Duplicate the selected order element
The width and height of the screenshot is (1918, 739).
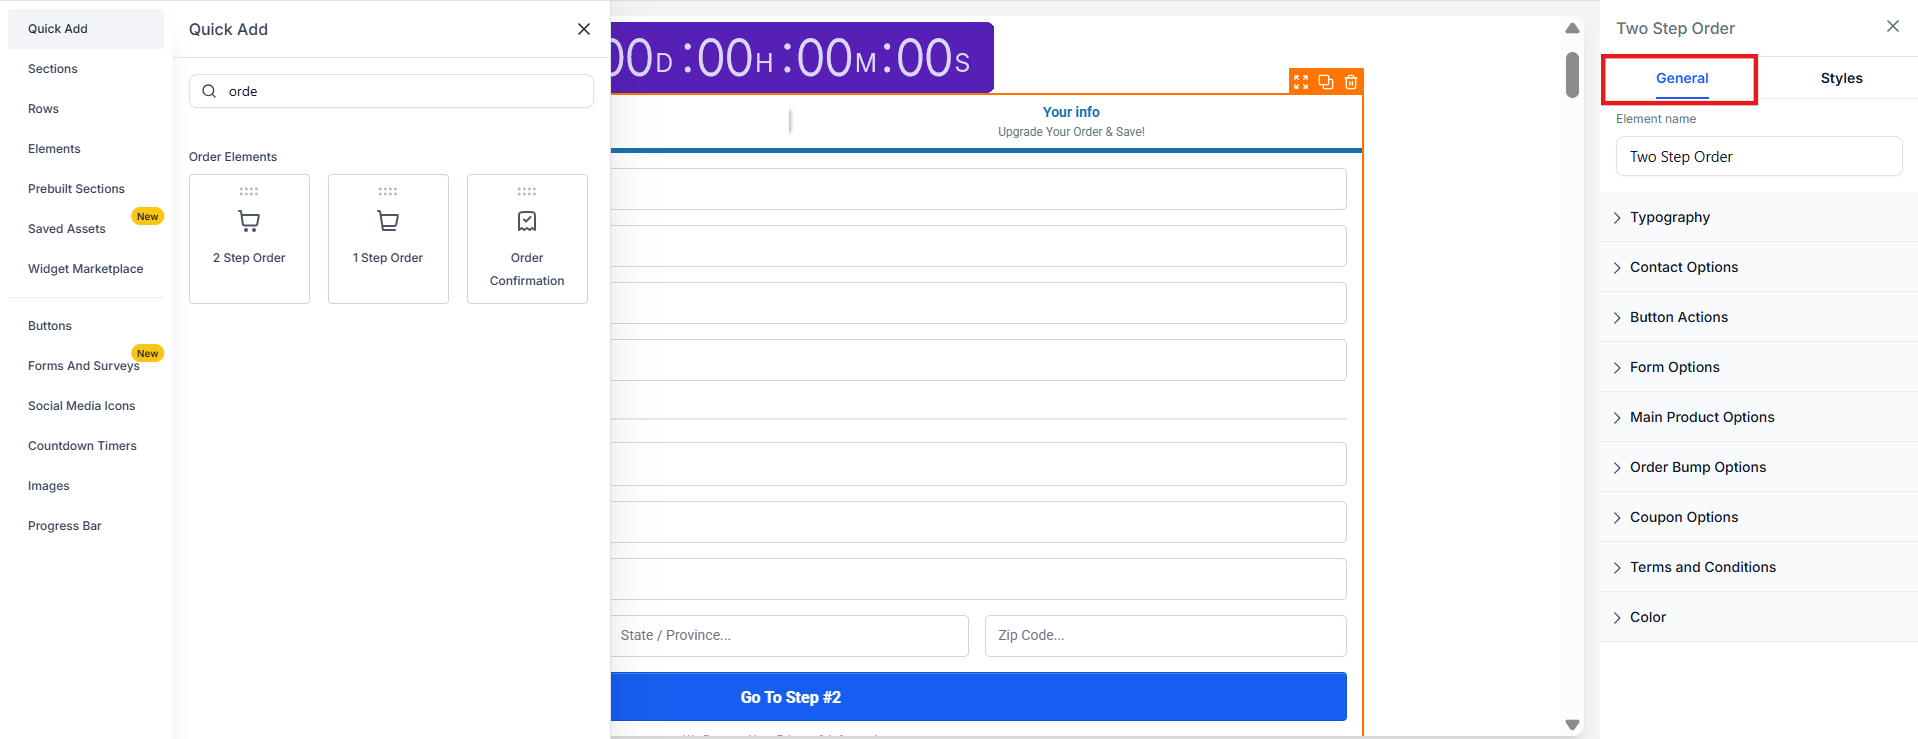1326,82
